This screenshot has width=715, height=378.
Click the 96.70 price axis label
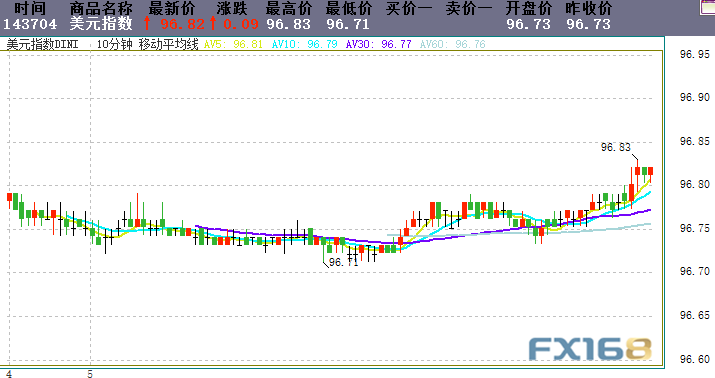coord(695,272)
